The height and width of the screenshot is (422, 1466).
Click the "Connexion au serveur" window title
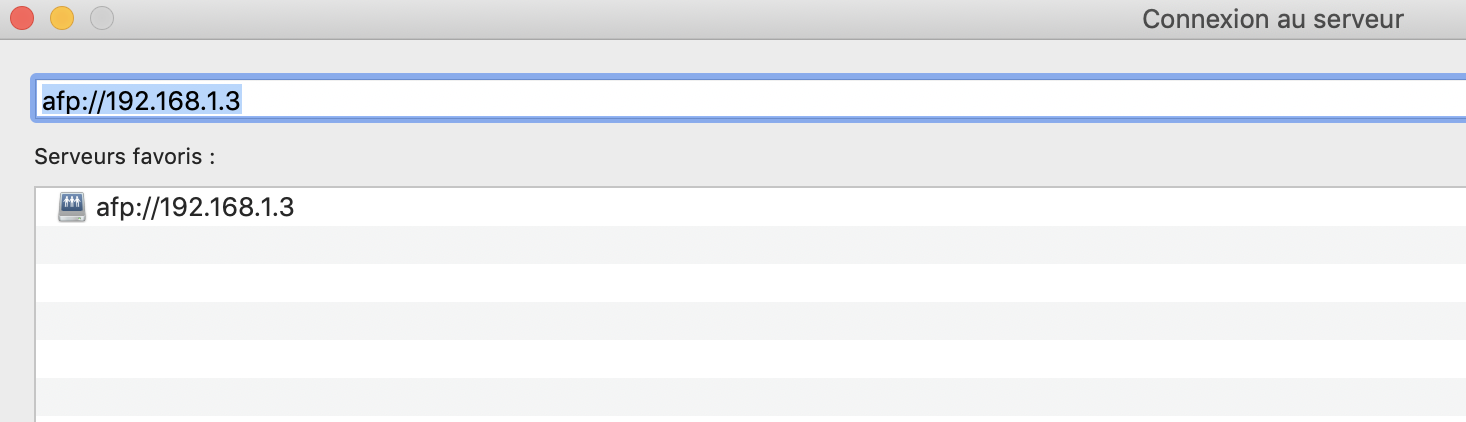pos(1273,19)
